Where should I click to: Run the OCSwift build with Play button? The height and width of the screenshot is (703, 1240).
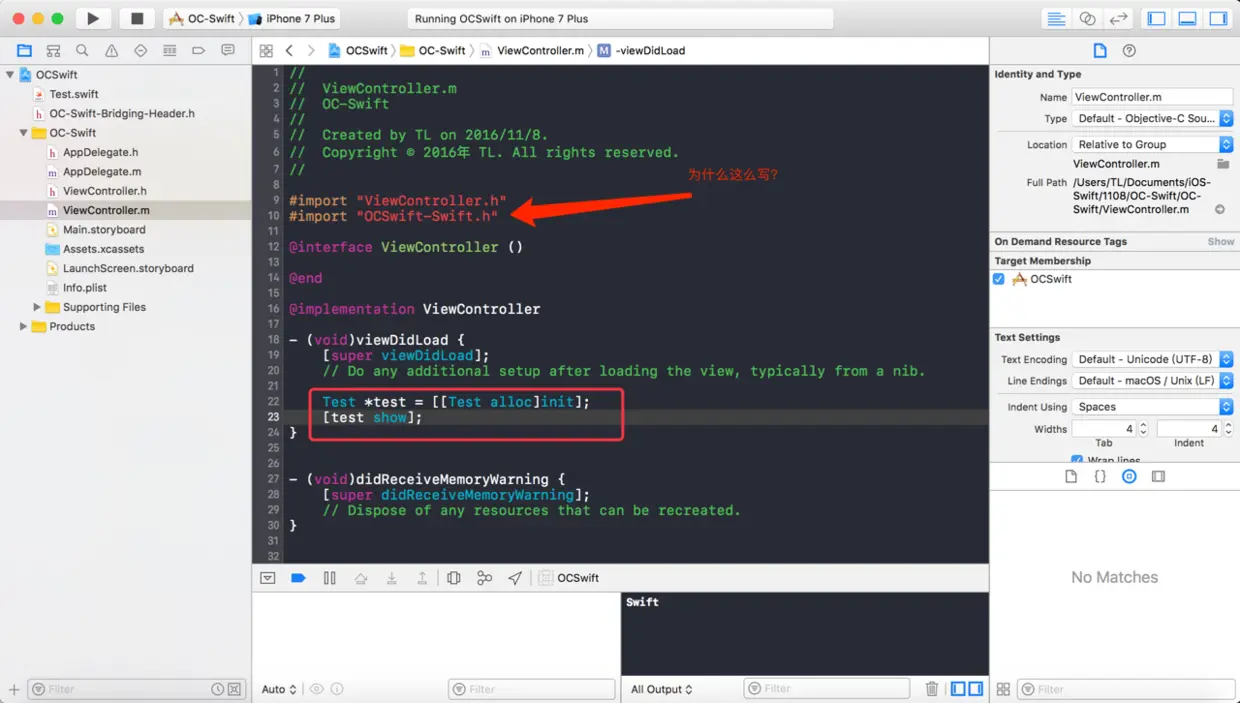pyautogui.click(x=93, y=19)
